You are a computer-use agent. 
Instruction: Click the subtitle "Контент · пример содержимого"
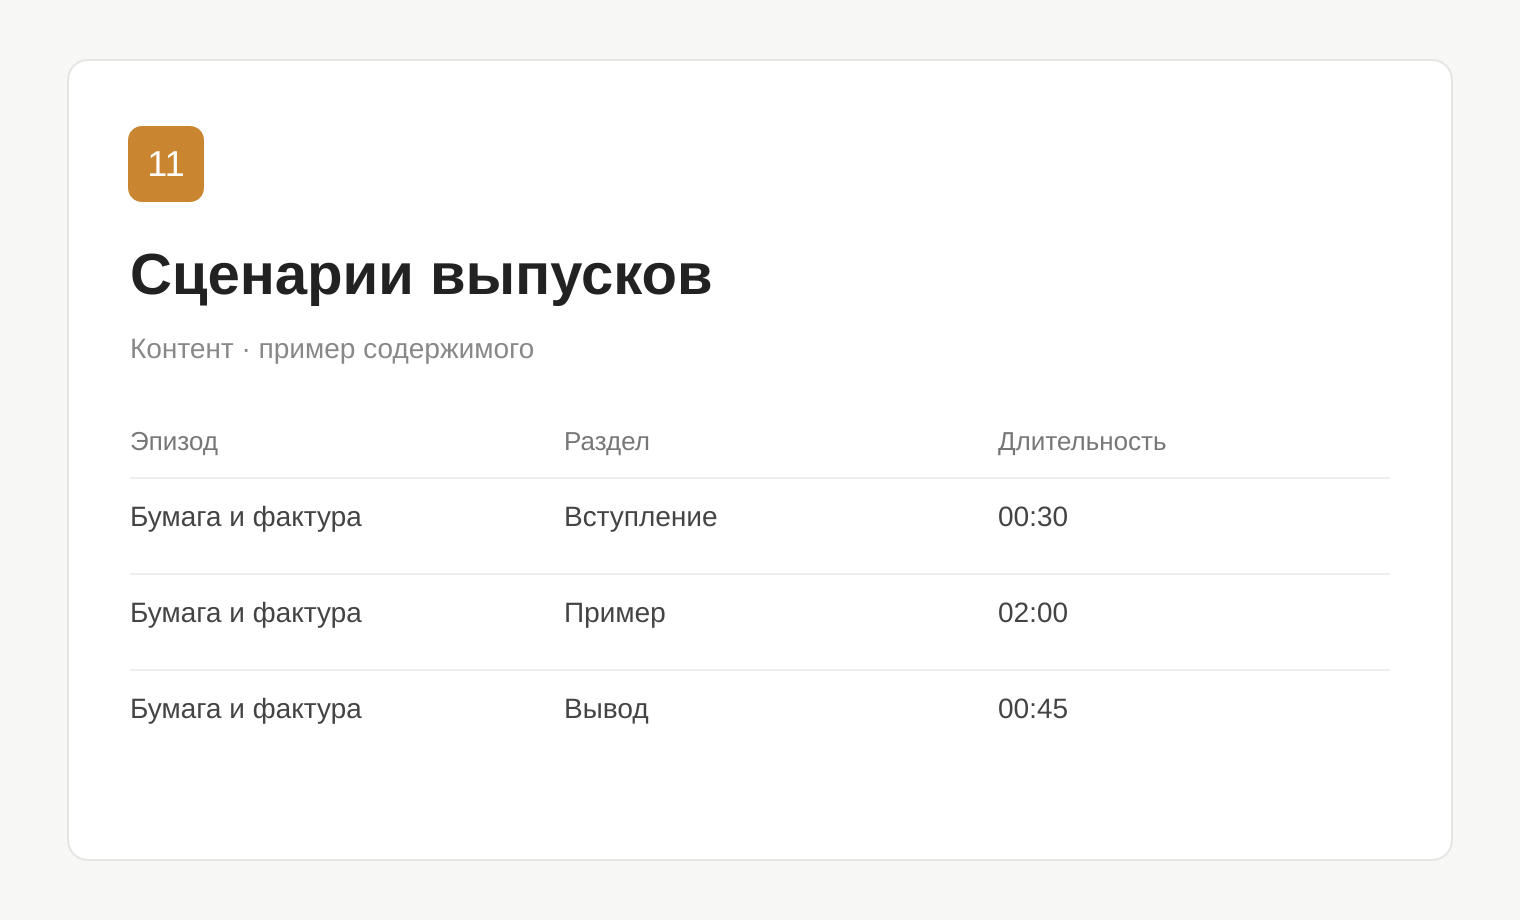(x=332, y=349)
